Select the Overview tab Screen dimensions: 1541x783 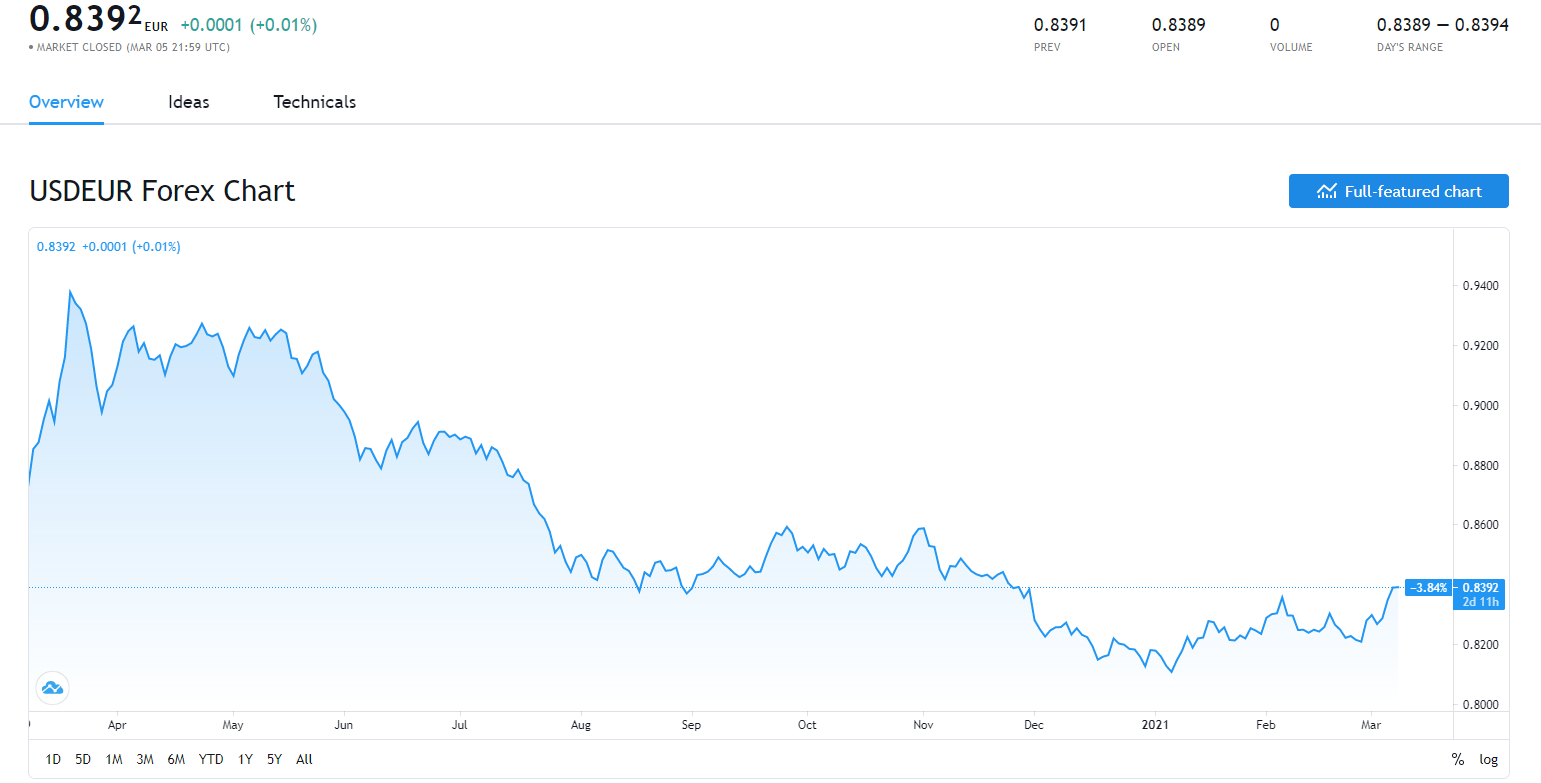tap(66, 102)
